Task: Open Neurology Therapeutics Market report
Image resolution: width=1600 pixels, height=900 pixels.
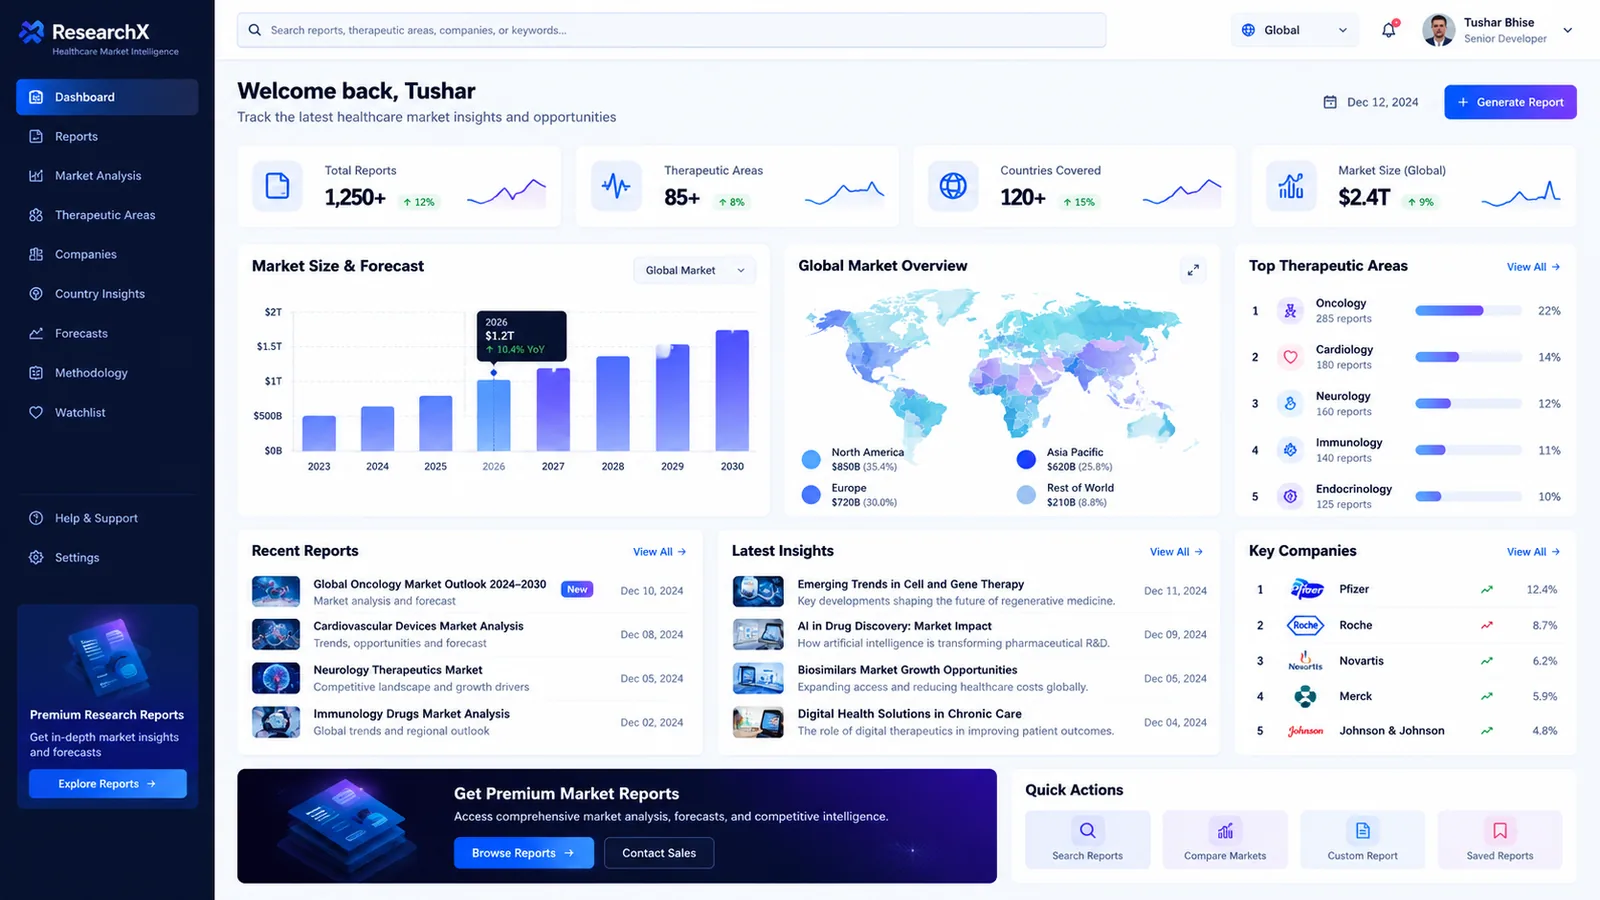Action: (x=468, y=678)
